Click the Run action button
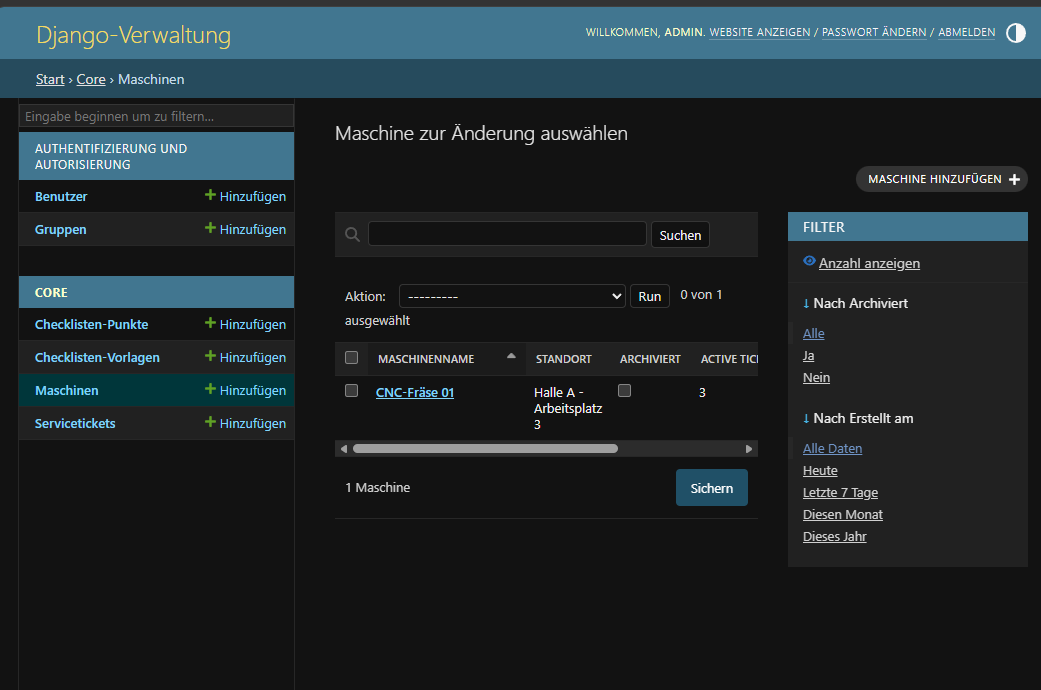The width and height of the screenshot is (1041, 690). pyautogui.click(x=649, y=296)
